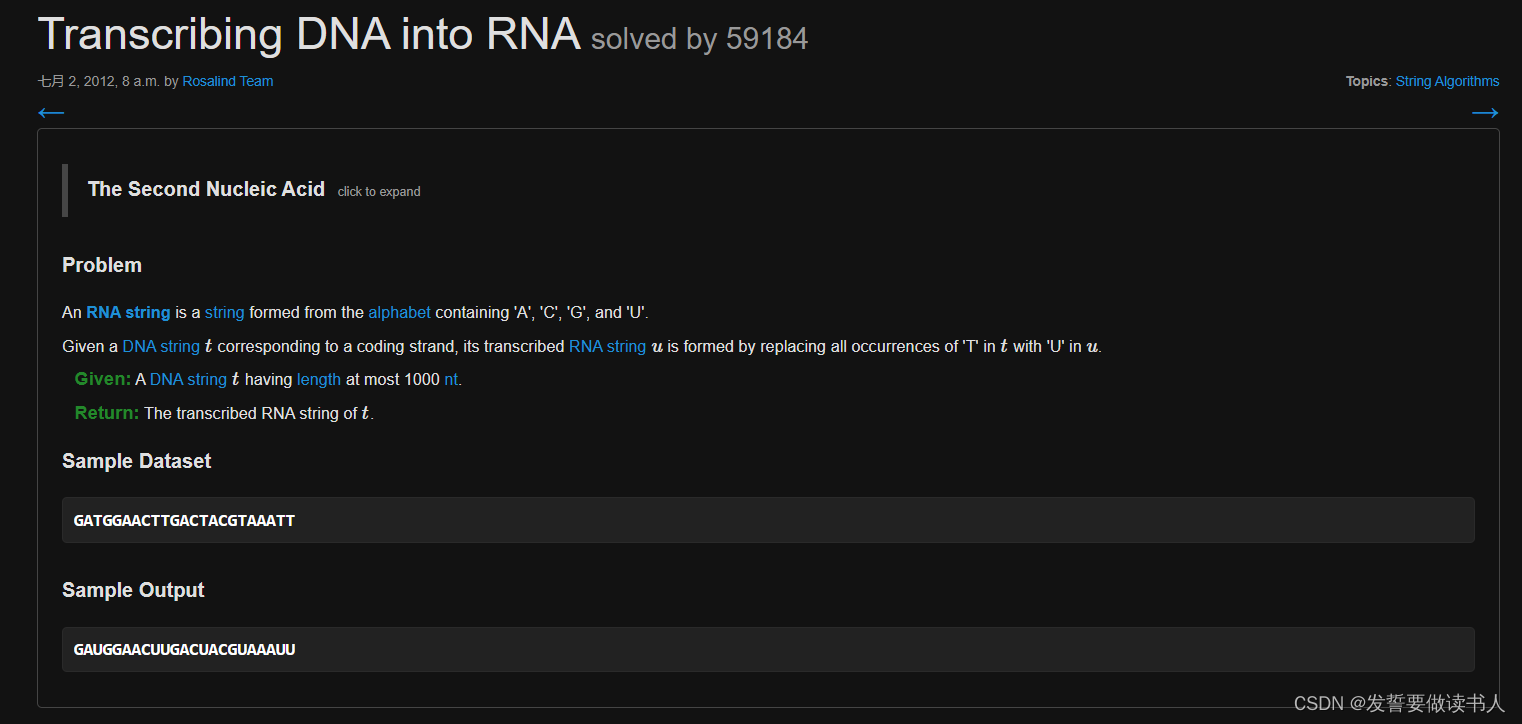The width and height of the screenshot is (1522, 724).
Task: Expand 'The Second Nucleic Acid' introduction section
Action: point(206,189)
